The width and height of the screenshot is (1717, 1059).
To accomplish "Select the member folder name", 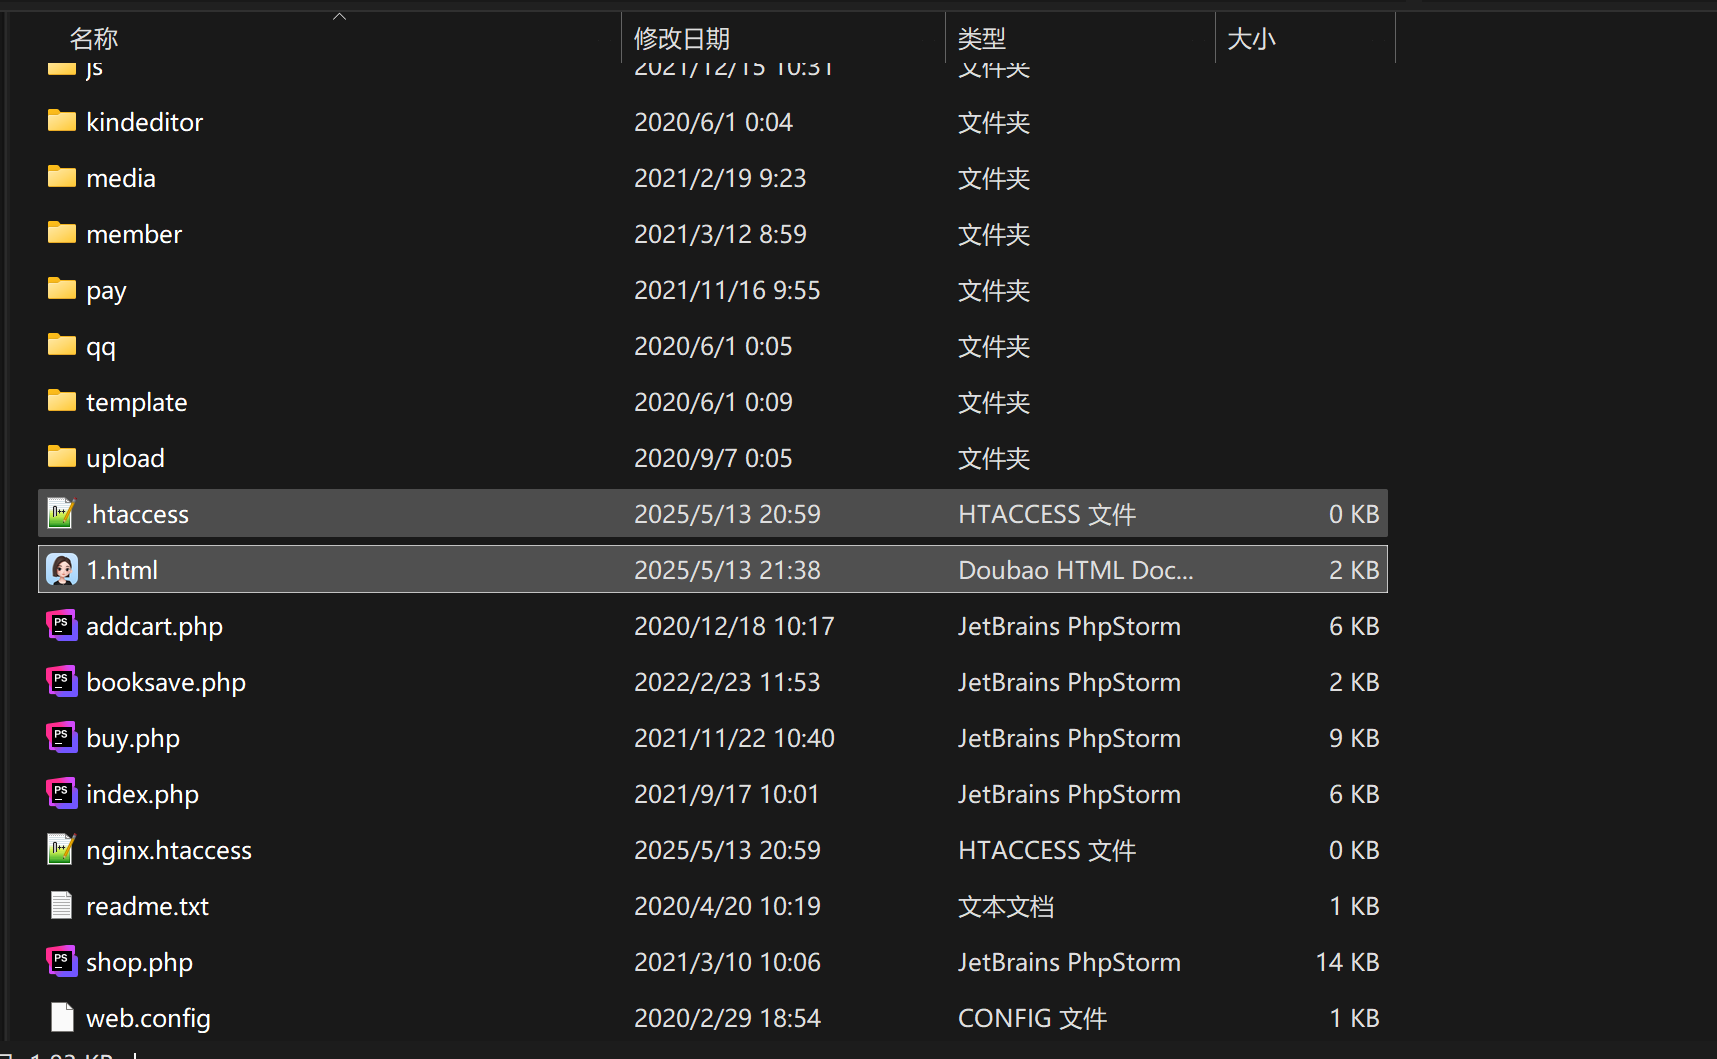I will click(x=134, y=234).
